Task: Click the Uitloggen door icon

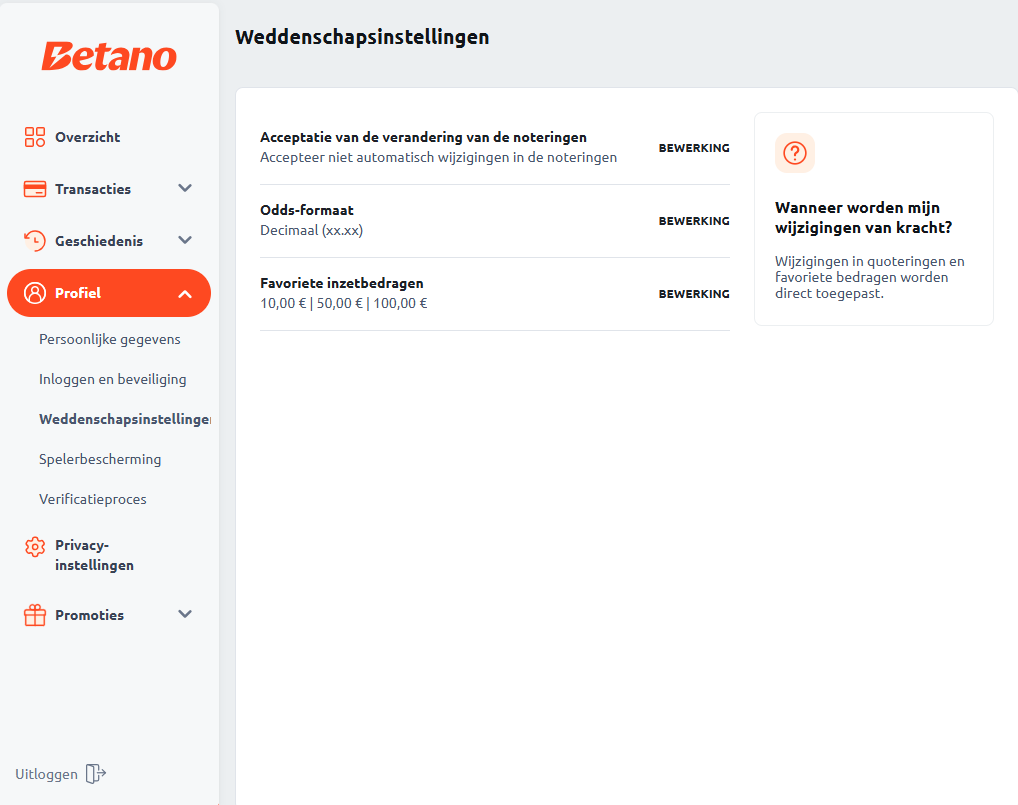Action: [x=95, y=774]
